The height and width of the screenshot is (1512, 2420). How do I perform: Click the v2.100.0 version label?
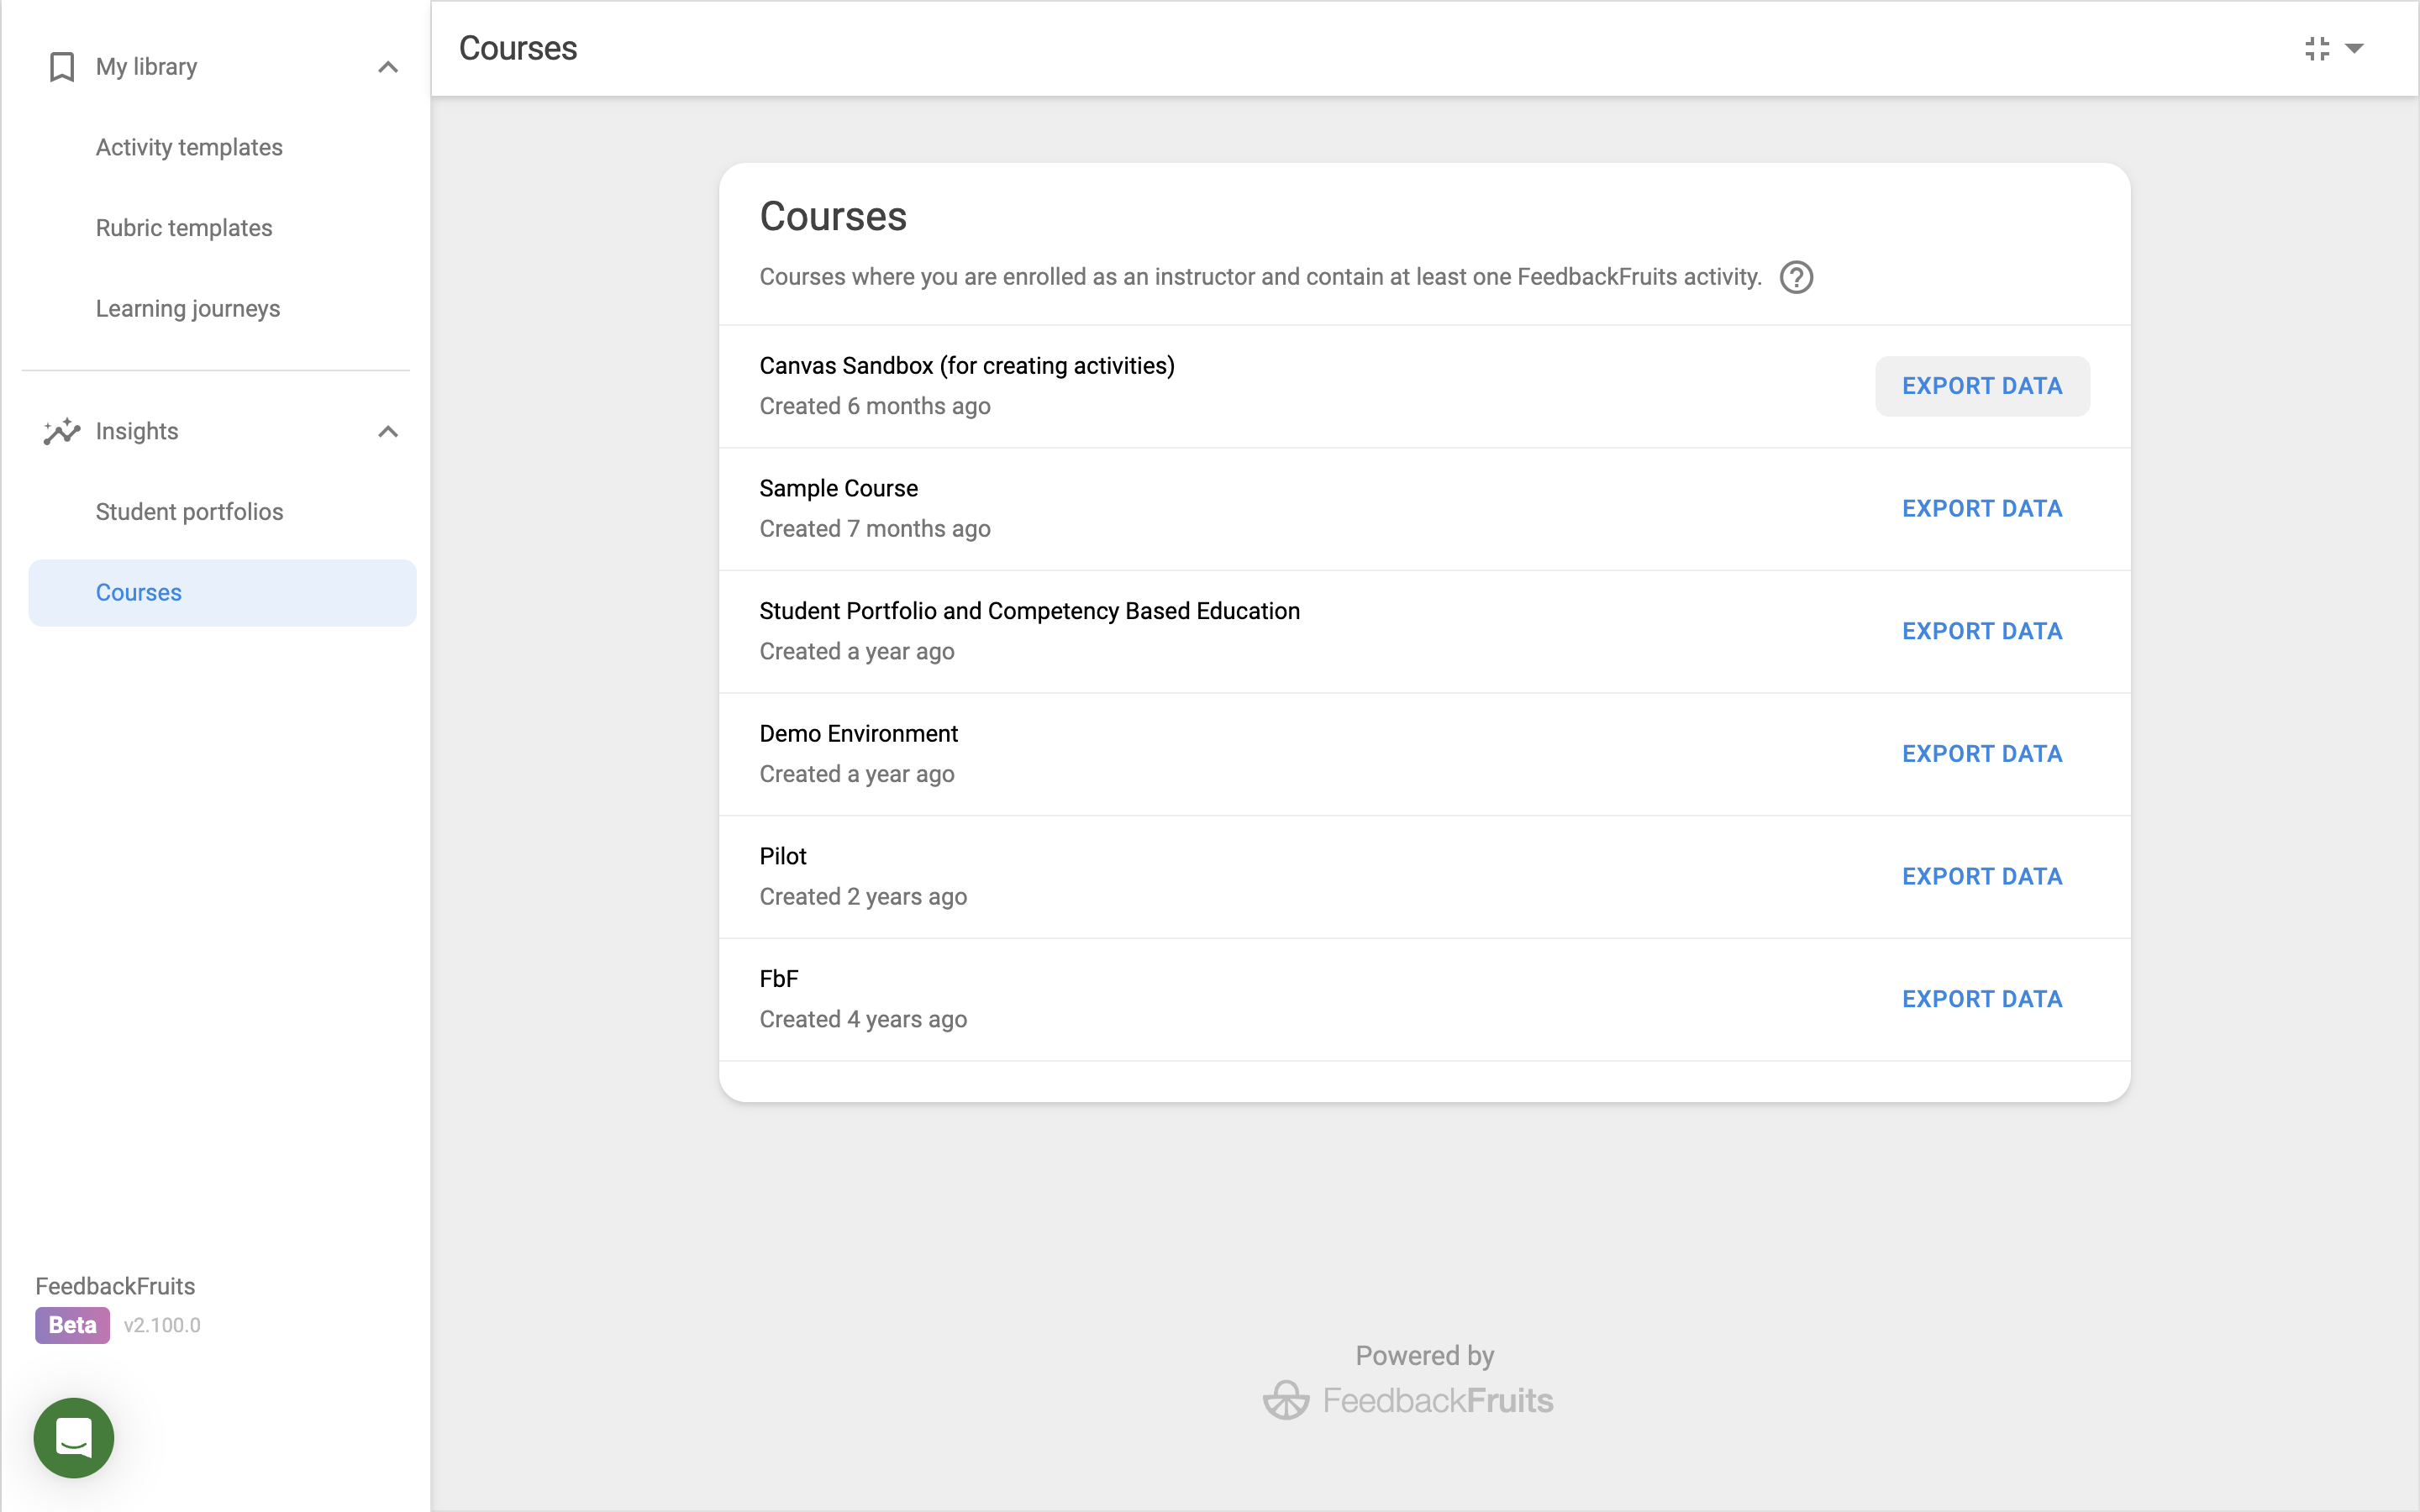162,1325
